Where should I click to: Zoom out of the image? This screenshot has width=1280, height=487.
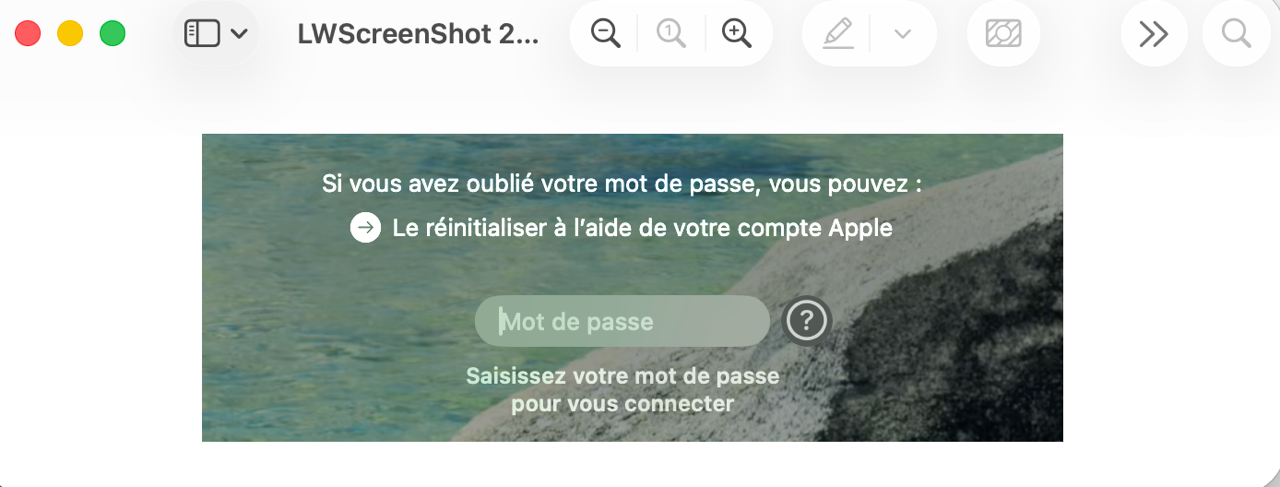pos(605,34)
